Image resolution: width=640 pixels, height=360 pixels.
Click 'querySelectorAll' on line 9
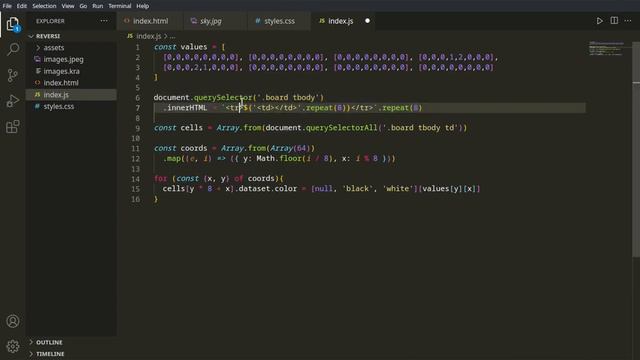[341, 128]
